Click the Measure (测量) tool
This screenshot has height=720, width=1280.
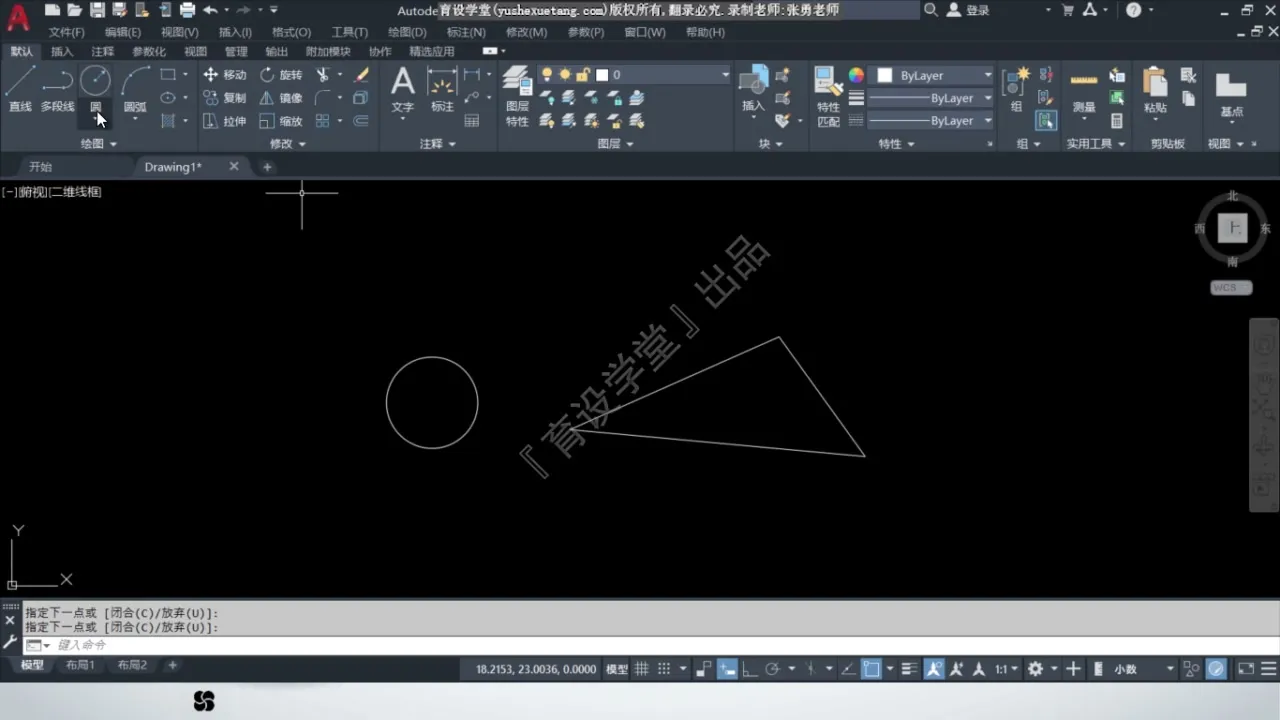point(1084,90)
